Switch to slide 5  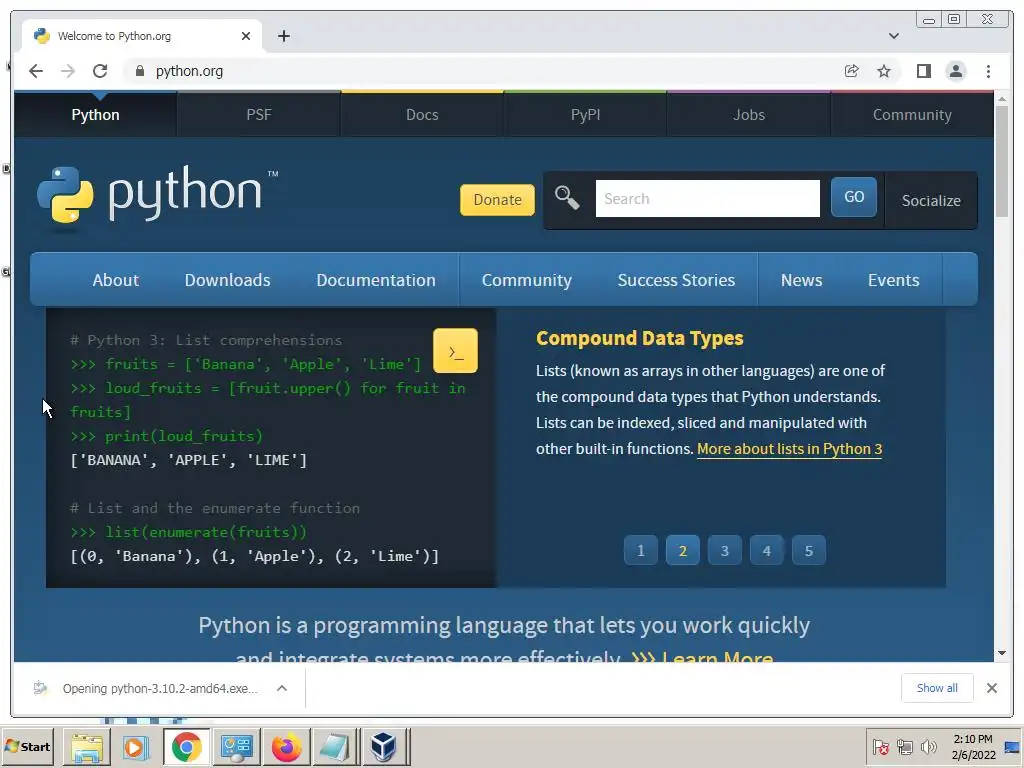pos(808,551)
